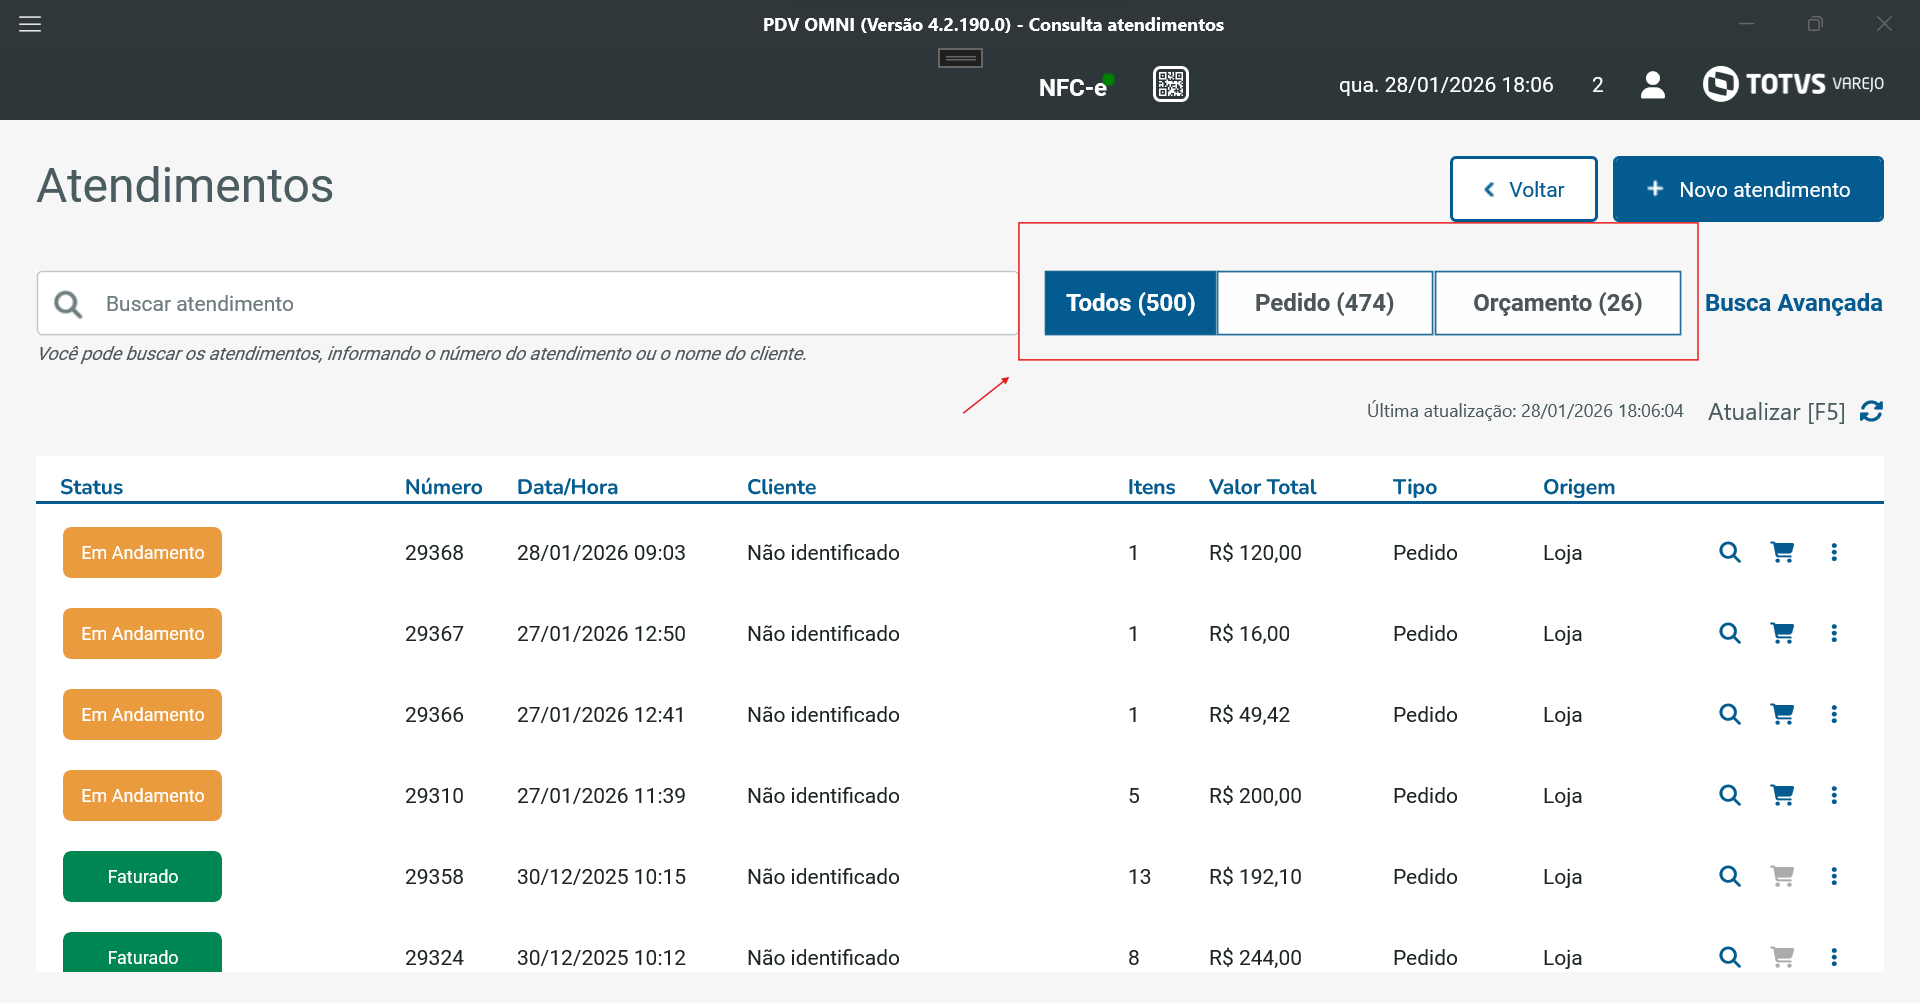Open cart for atendimento 29310
The image size is (1920, 1003).
coord(1782,795)
